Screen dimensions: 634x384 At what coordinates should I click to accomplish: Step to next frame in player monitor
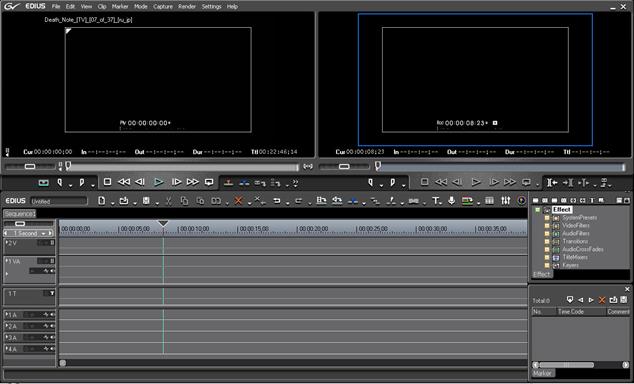tap(176, 182)
